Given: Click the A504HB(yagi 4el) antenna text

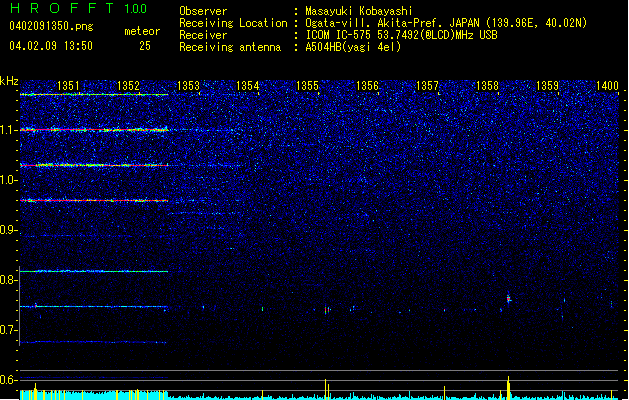Looking at the screenshot, I should pyautogui.click(x=353, y=47).
